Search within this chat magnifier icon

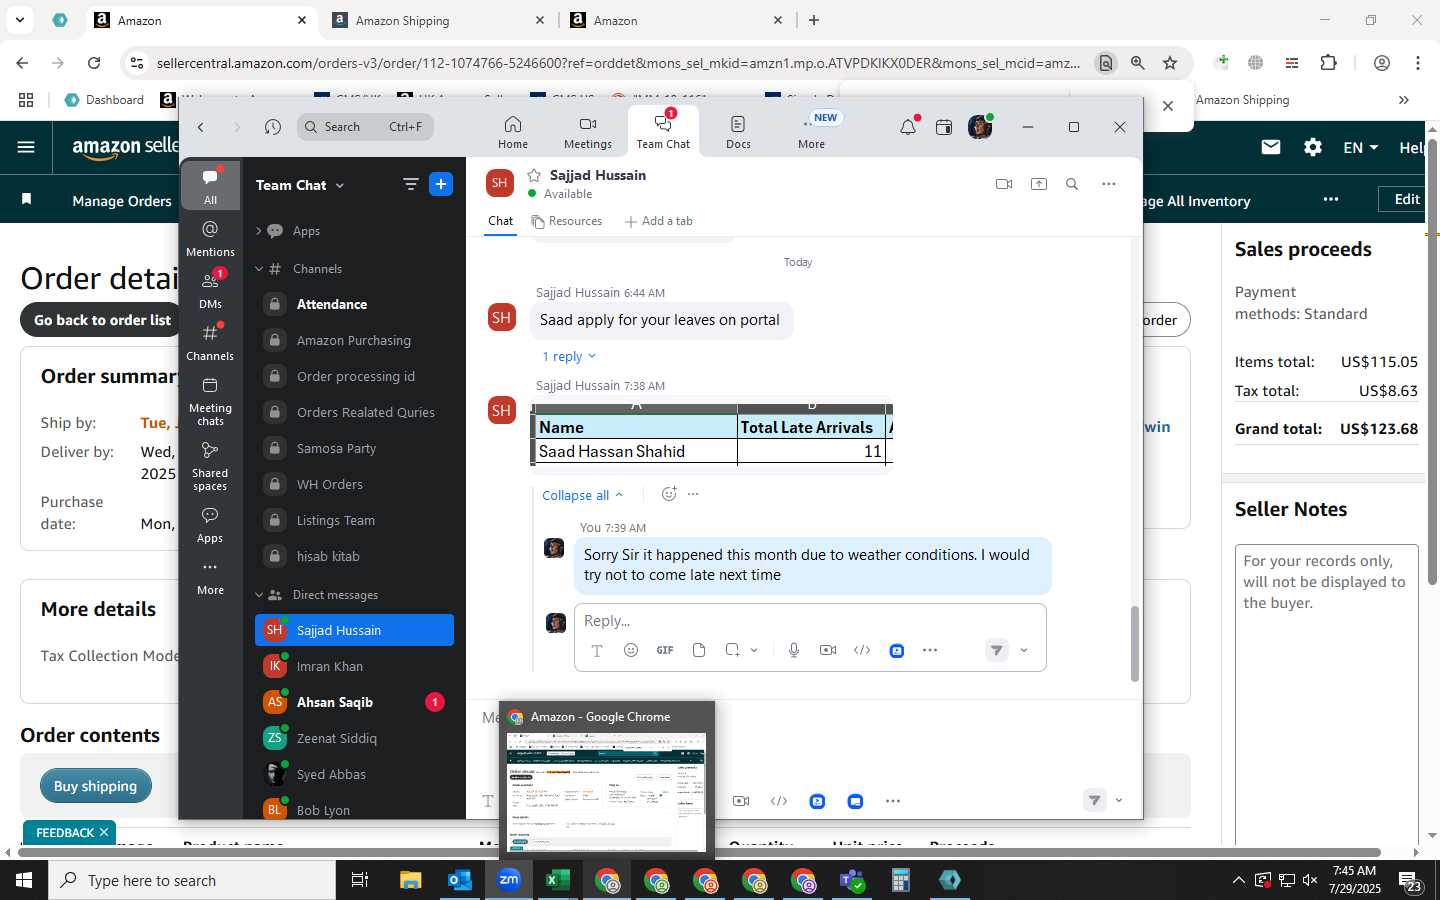[1072, 184]
